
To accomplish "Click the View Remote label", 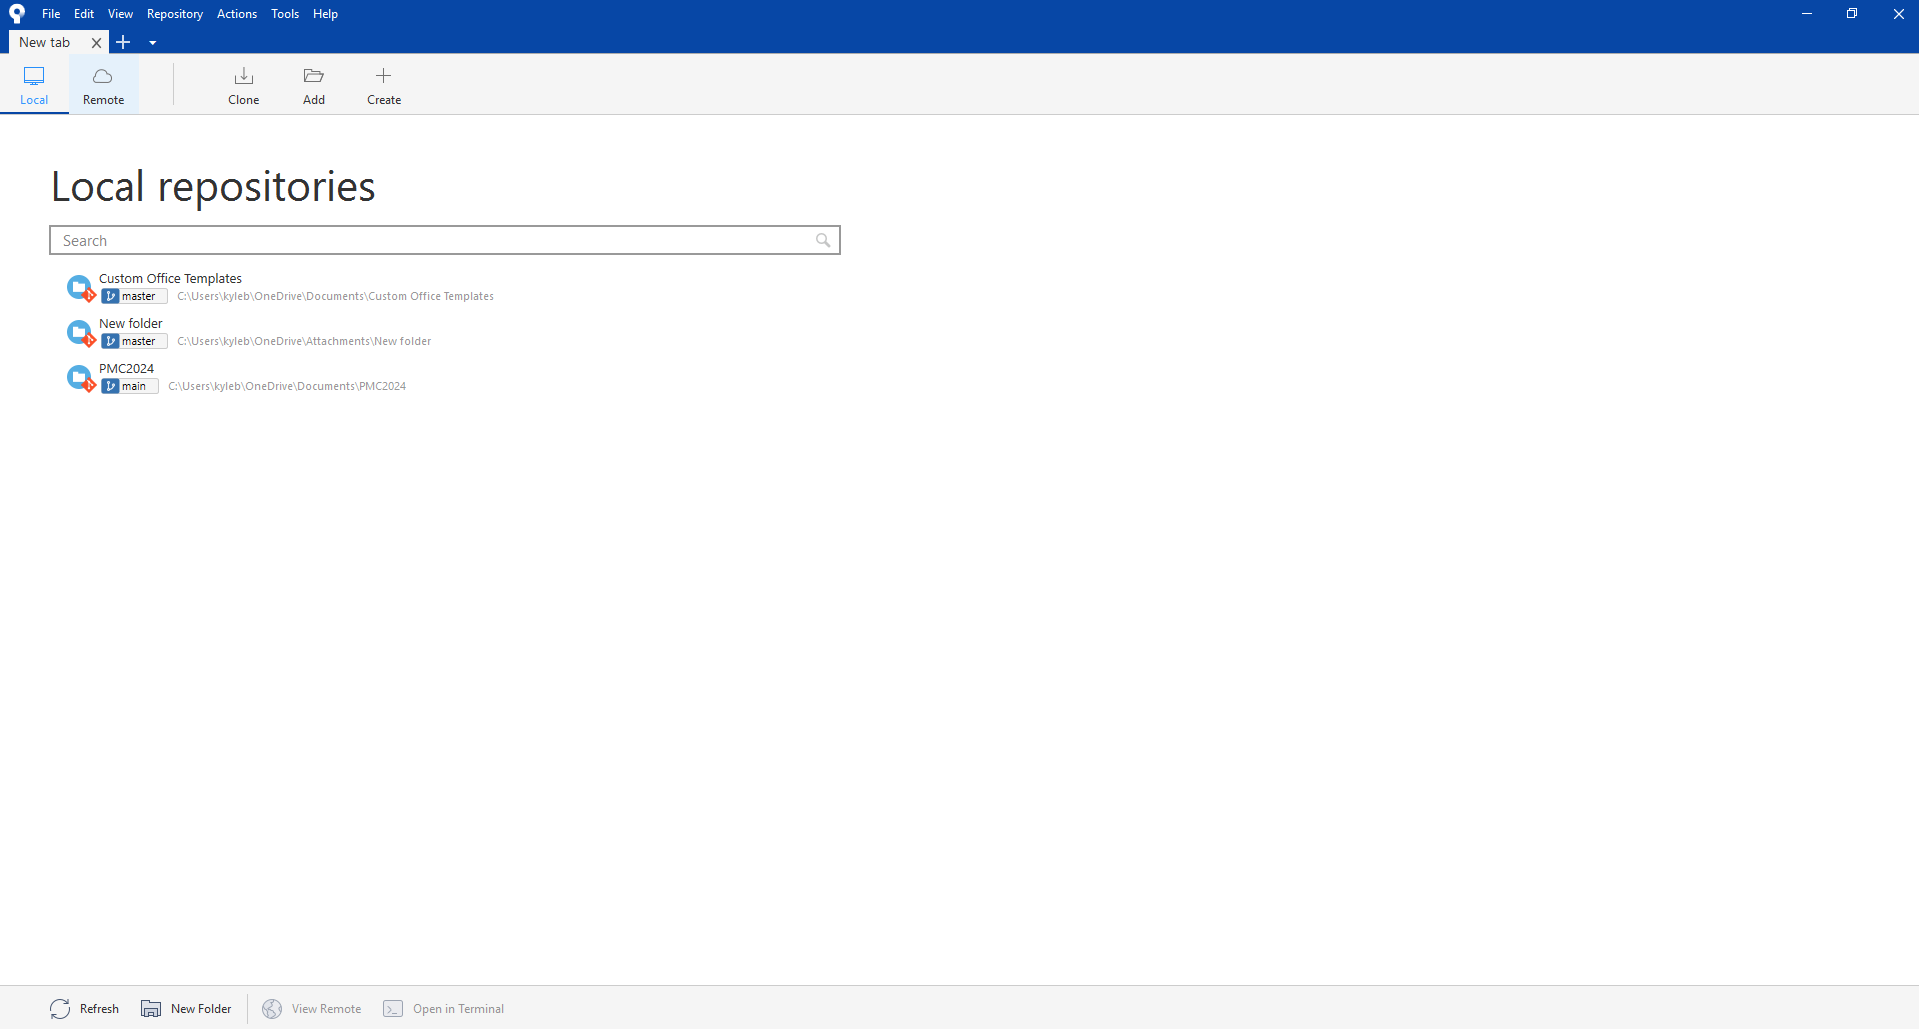I will (x=326, y=1009).
